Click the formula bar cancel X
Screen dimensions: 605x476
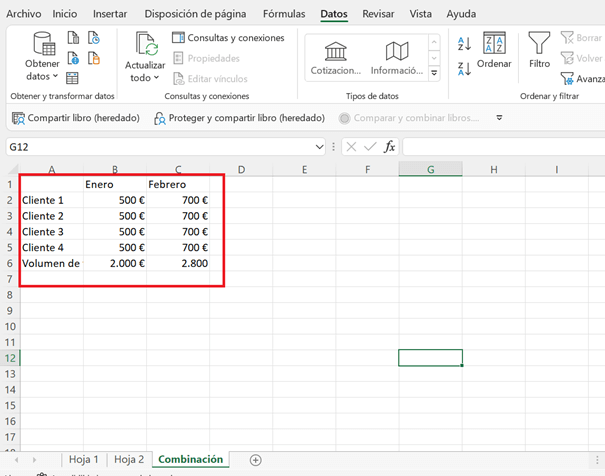pyautogui.click(x=351, y=147)
